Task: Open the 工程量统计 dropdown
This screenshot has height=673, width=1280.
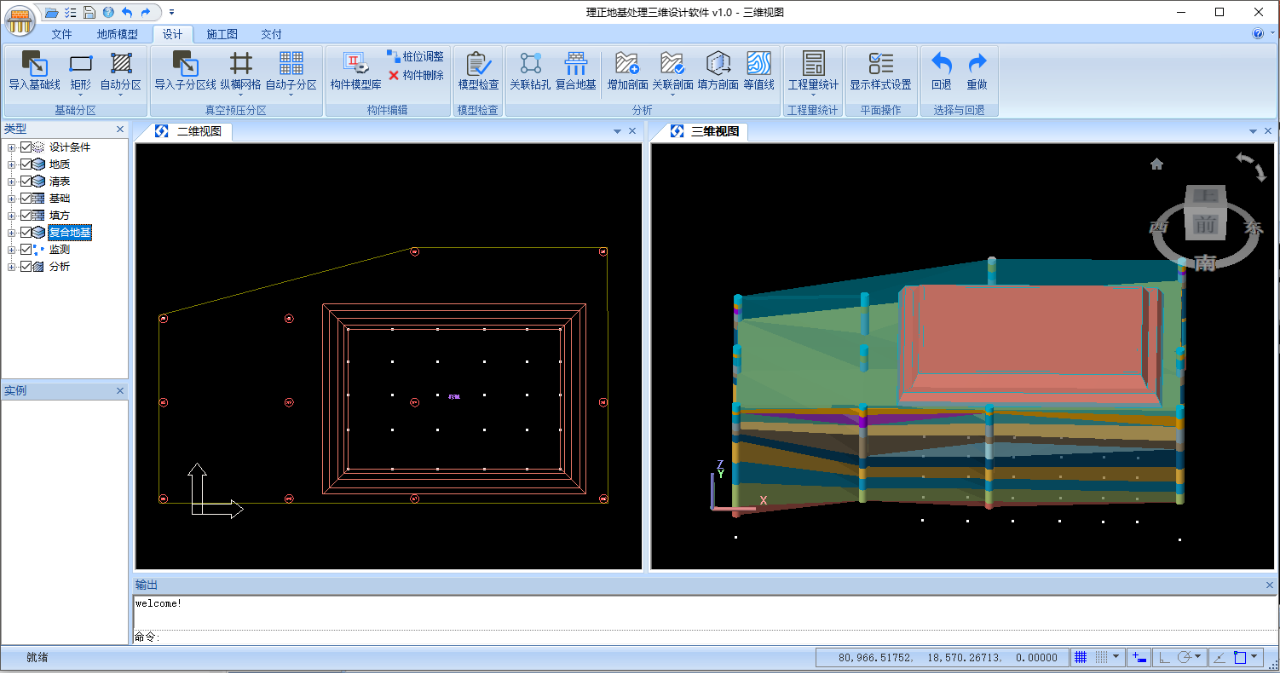Action: [813, 95]
